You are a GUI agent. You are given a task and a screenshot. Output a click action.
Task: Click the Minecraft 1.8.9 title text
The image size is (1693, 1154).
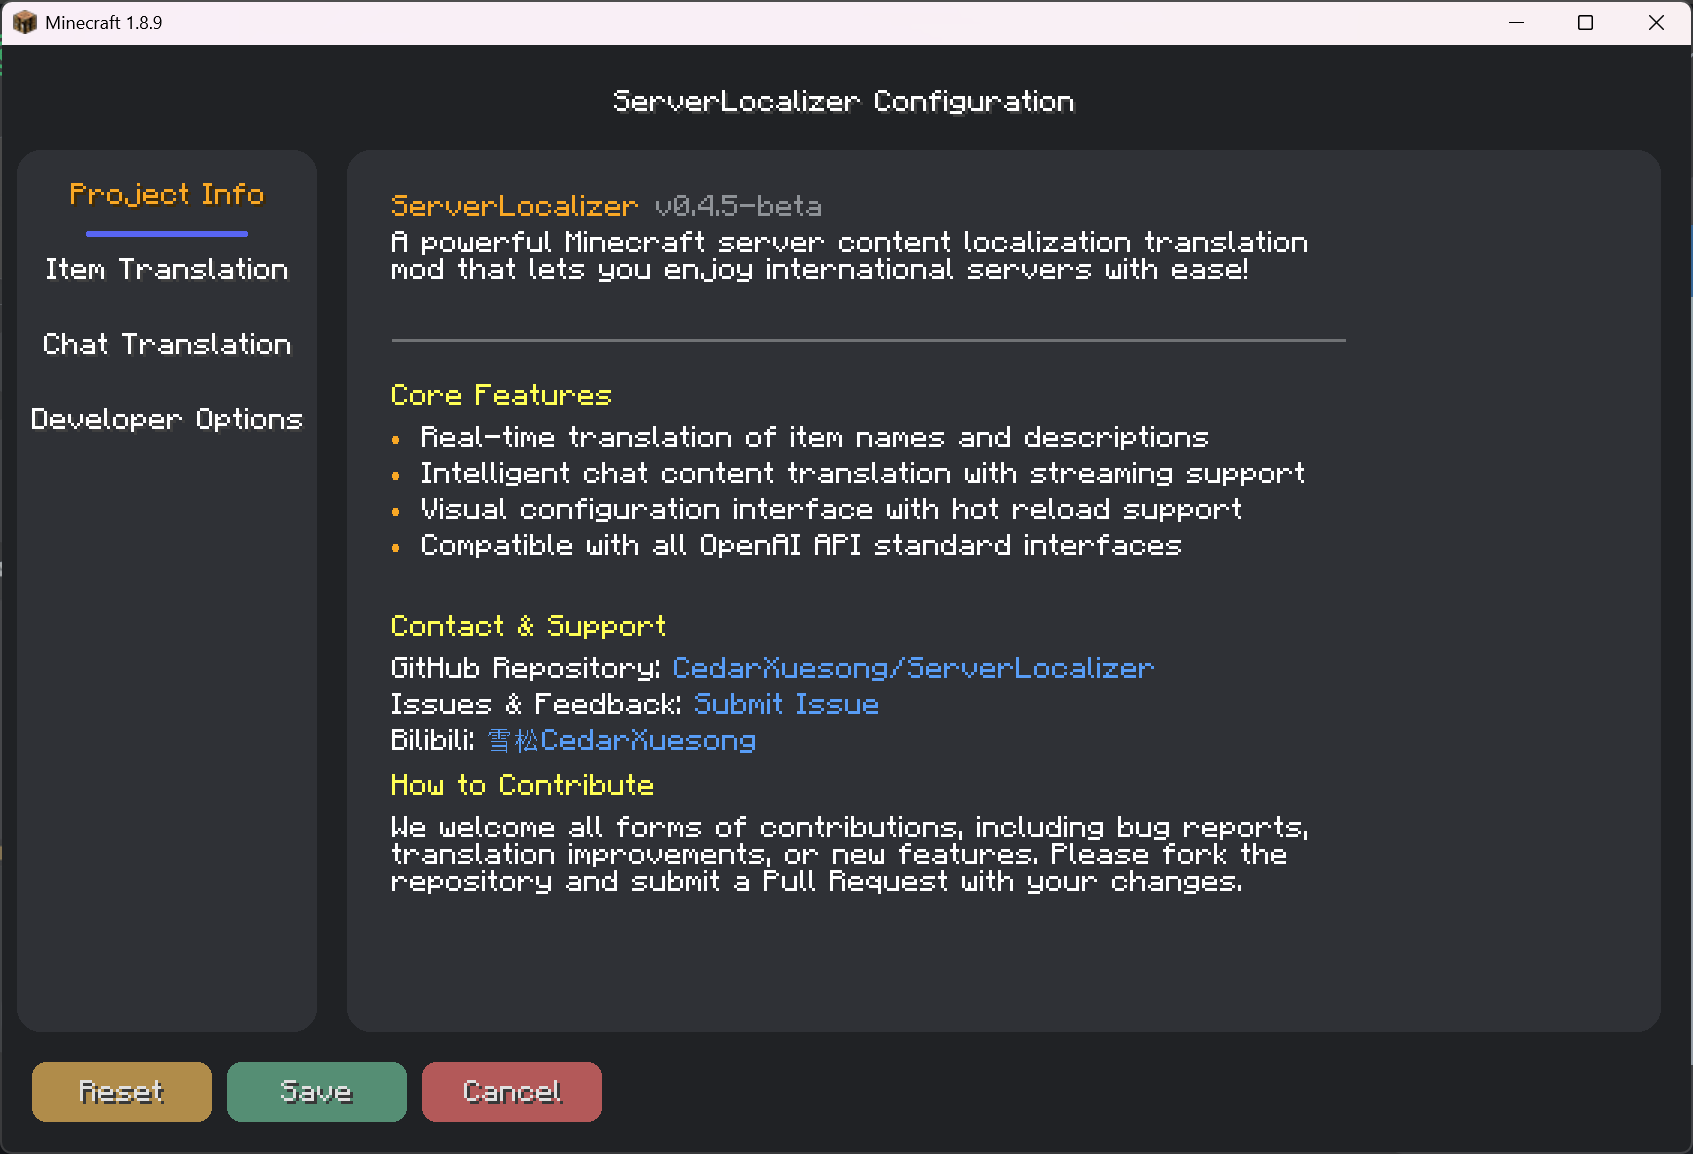(104, 22)
